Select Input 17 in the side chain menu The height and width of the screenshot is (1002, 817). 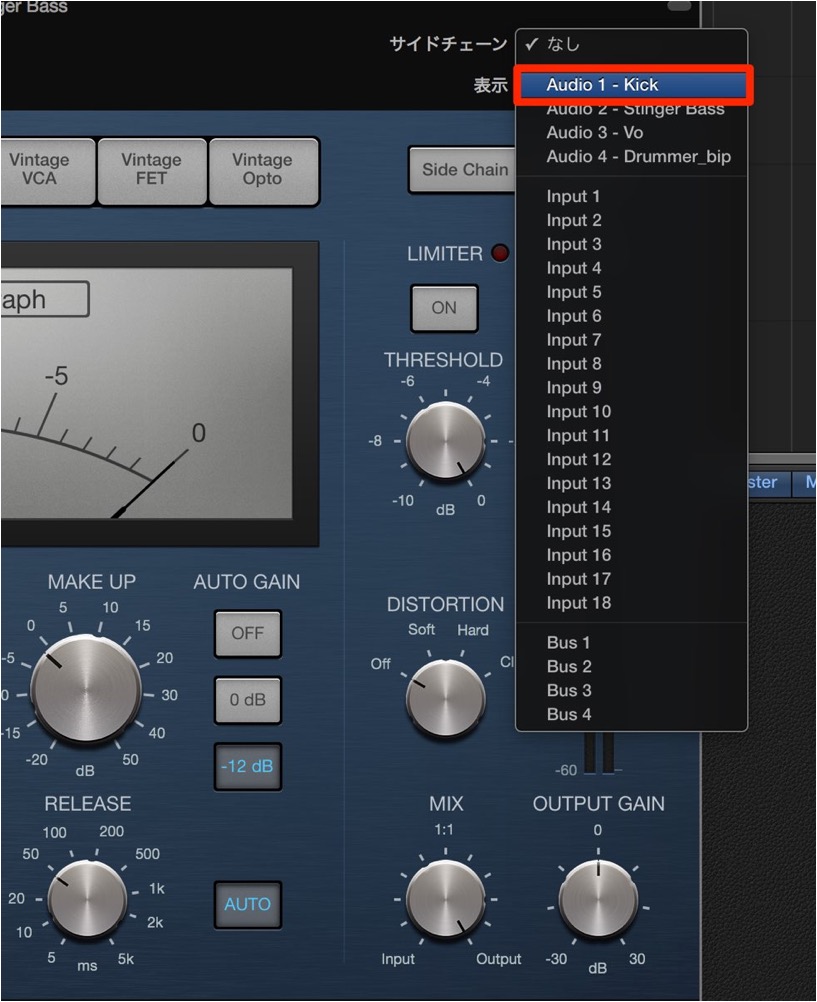[632, 580]
